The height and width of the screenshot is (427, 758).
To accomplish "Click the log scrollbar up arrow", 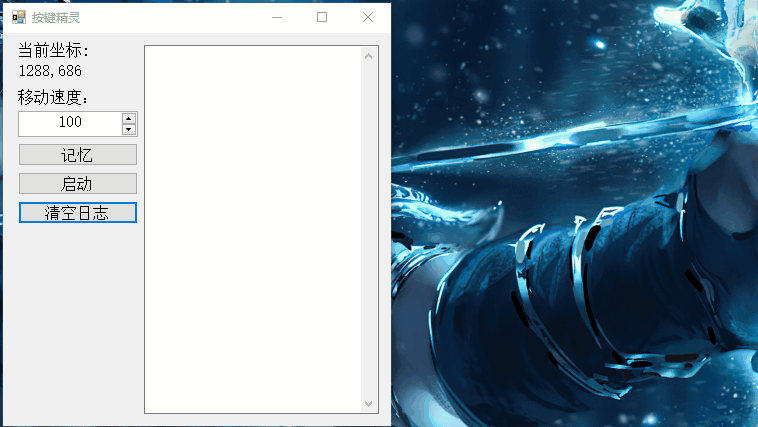I will 368,55.
